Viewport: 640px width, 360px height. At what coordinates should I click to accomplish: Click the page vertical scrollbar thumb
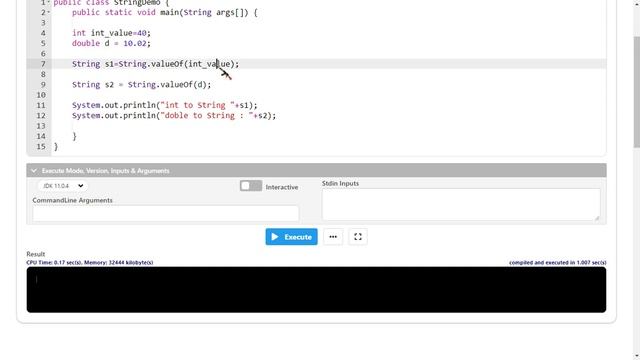637,92
